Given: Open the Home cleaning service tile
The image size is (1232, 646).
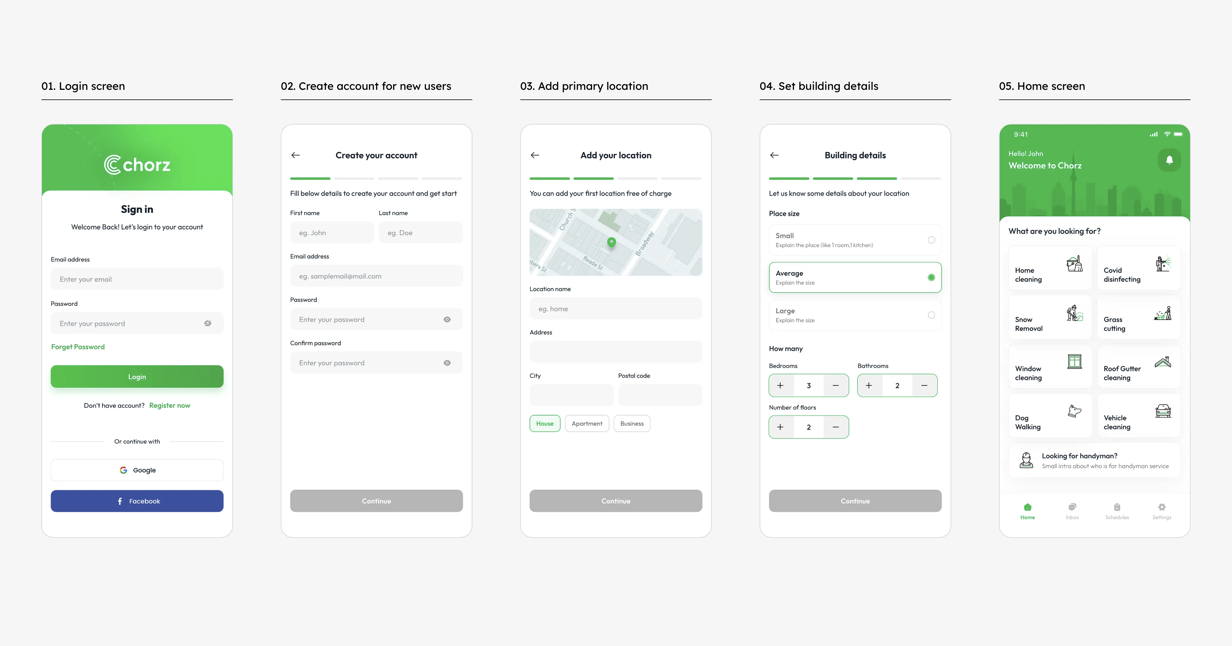Looking at the screenshot, I should 1049,270.
